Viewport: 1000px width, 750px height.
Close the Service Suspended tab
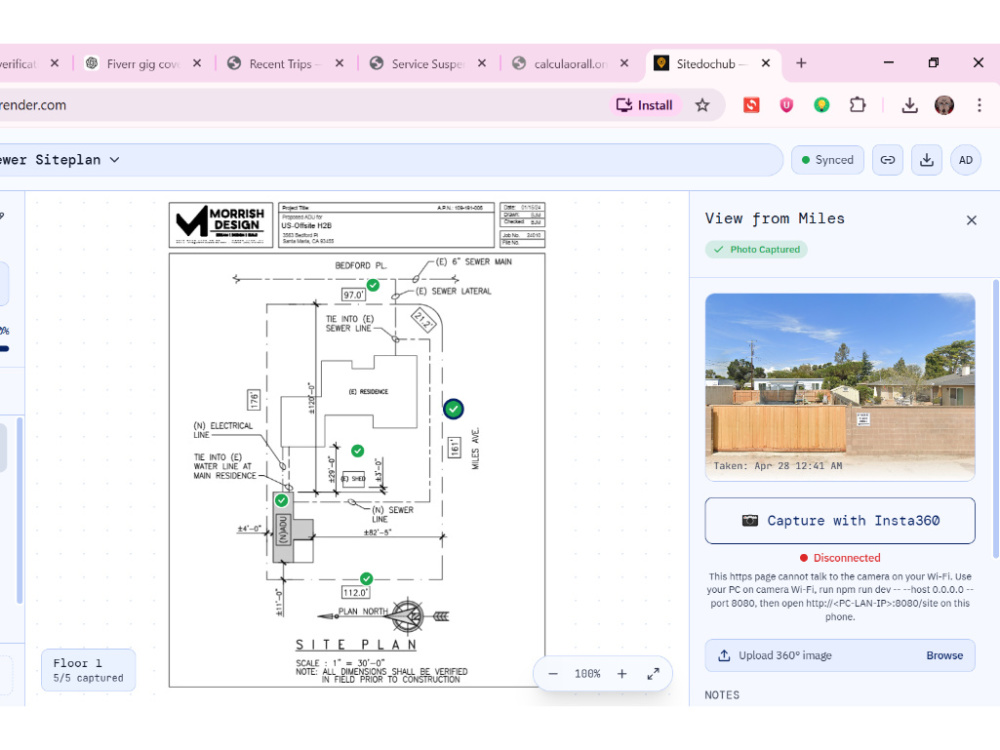tap(482, 63)
